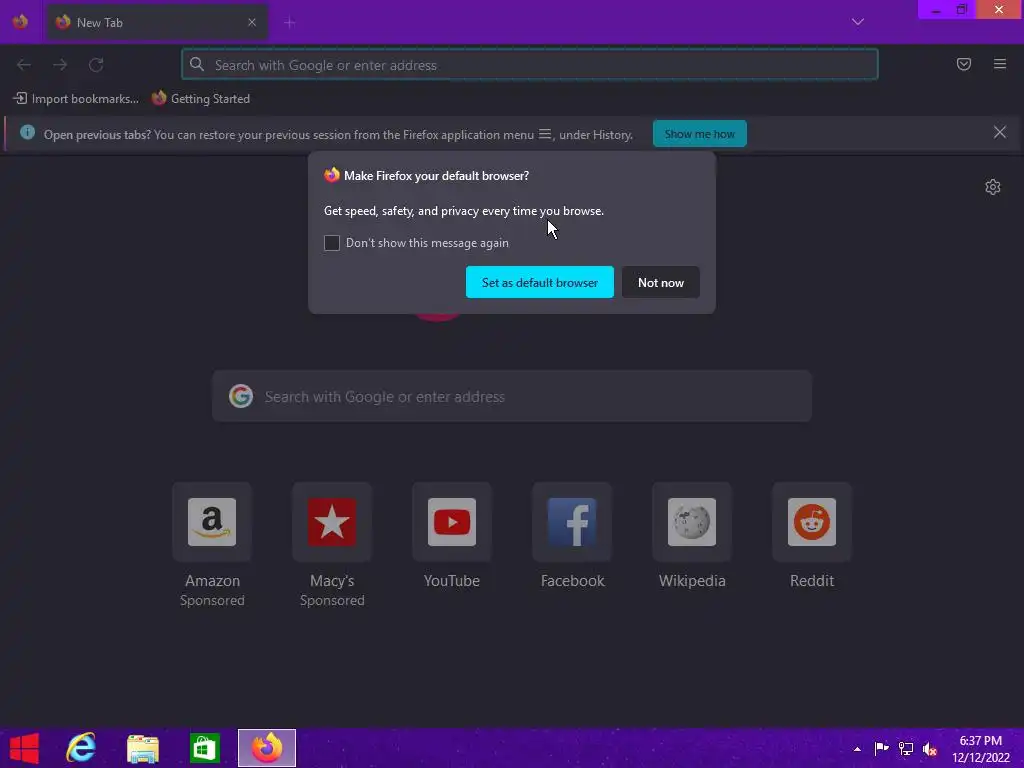Open File Explorer from the taskbar
Viewport: 1024px width, 768px height.
(x=142, y=749)
